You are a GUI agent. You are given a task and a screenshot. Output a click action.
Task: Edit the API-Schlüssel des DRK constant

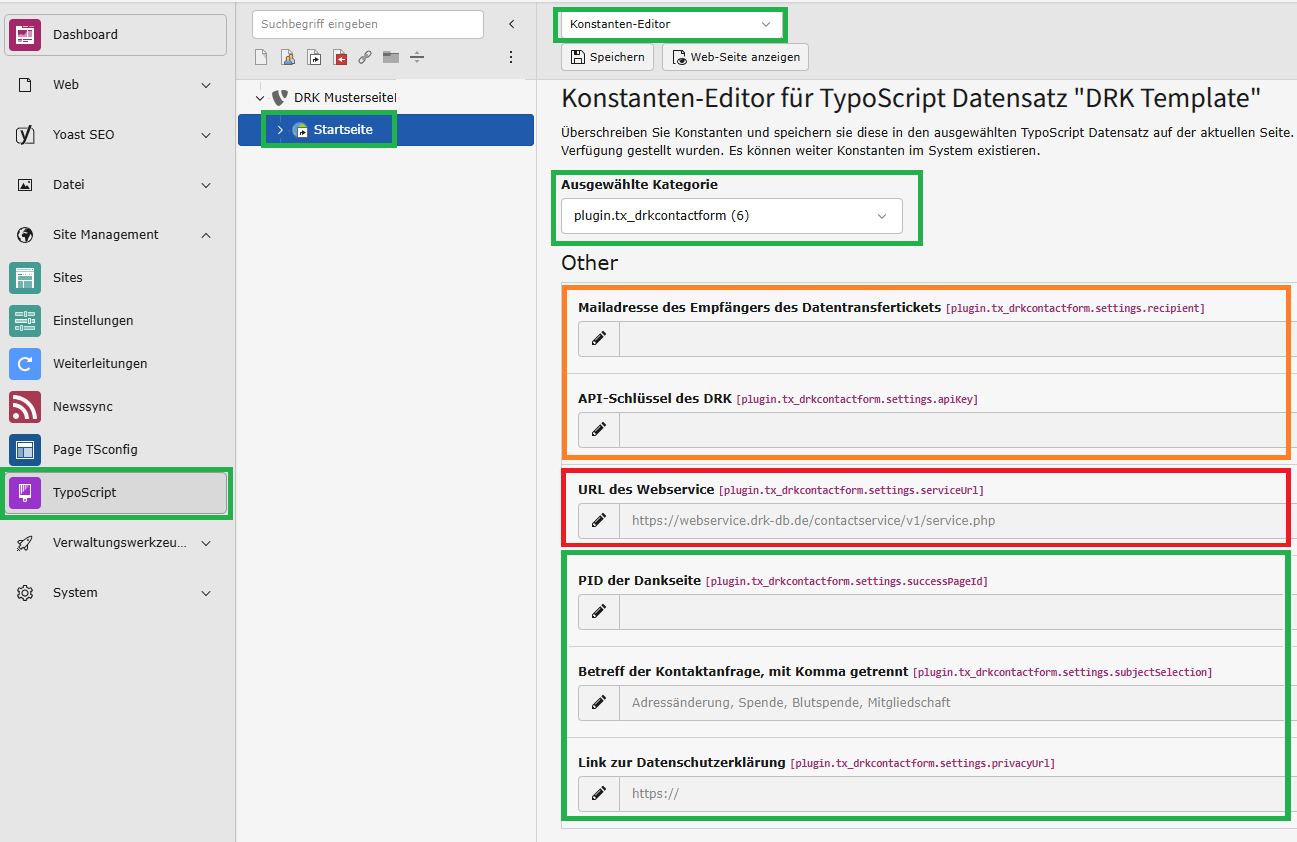tap(598, 430)
